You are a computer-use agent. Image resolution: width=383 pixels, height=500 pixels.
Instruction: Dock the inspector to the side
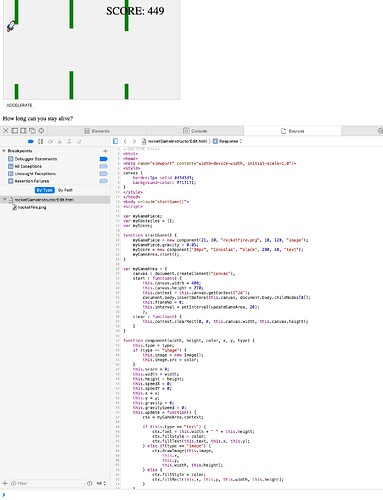click(23, 131)
